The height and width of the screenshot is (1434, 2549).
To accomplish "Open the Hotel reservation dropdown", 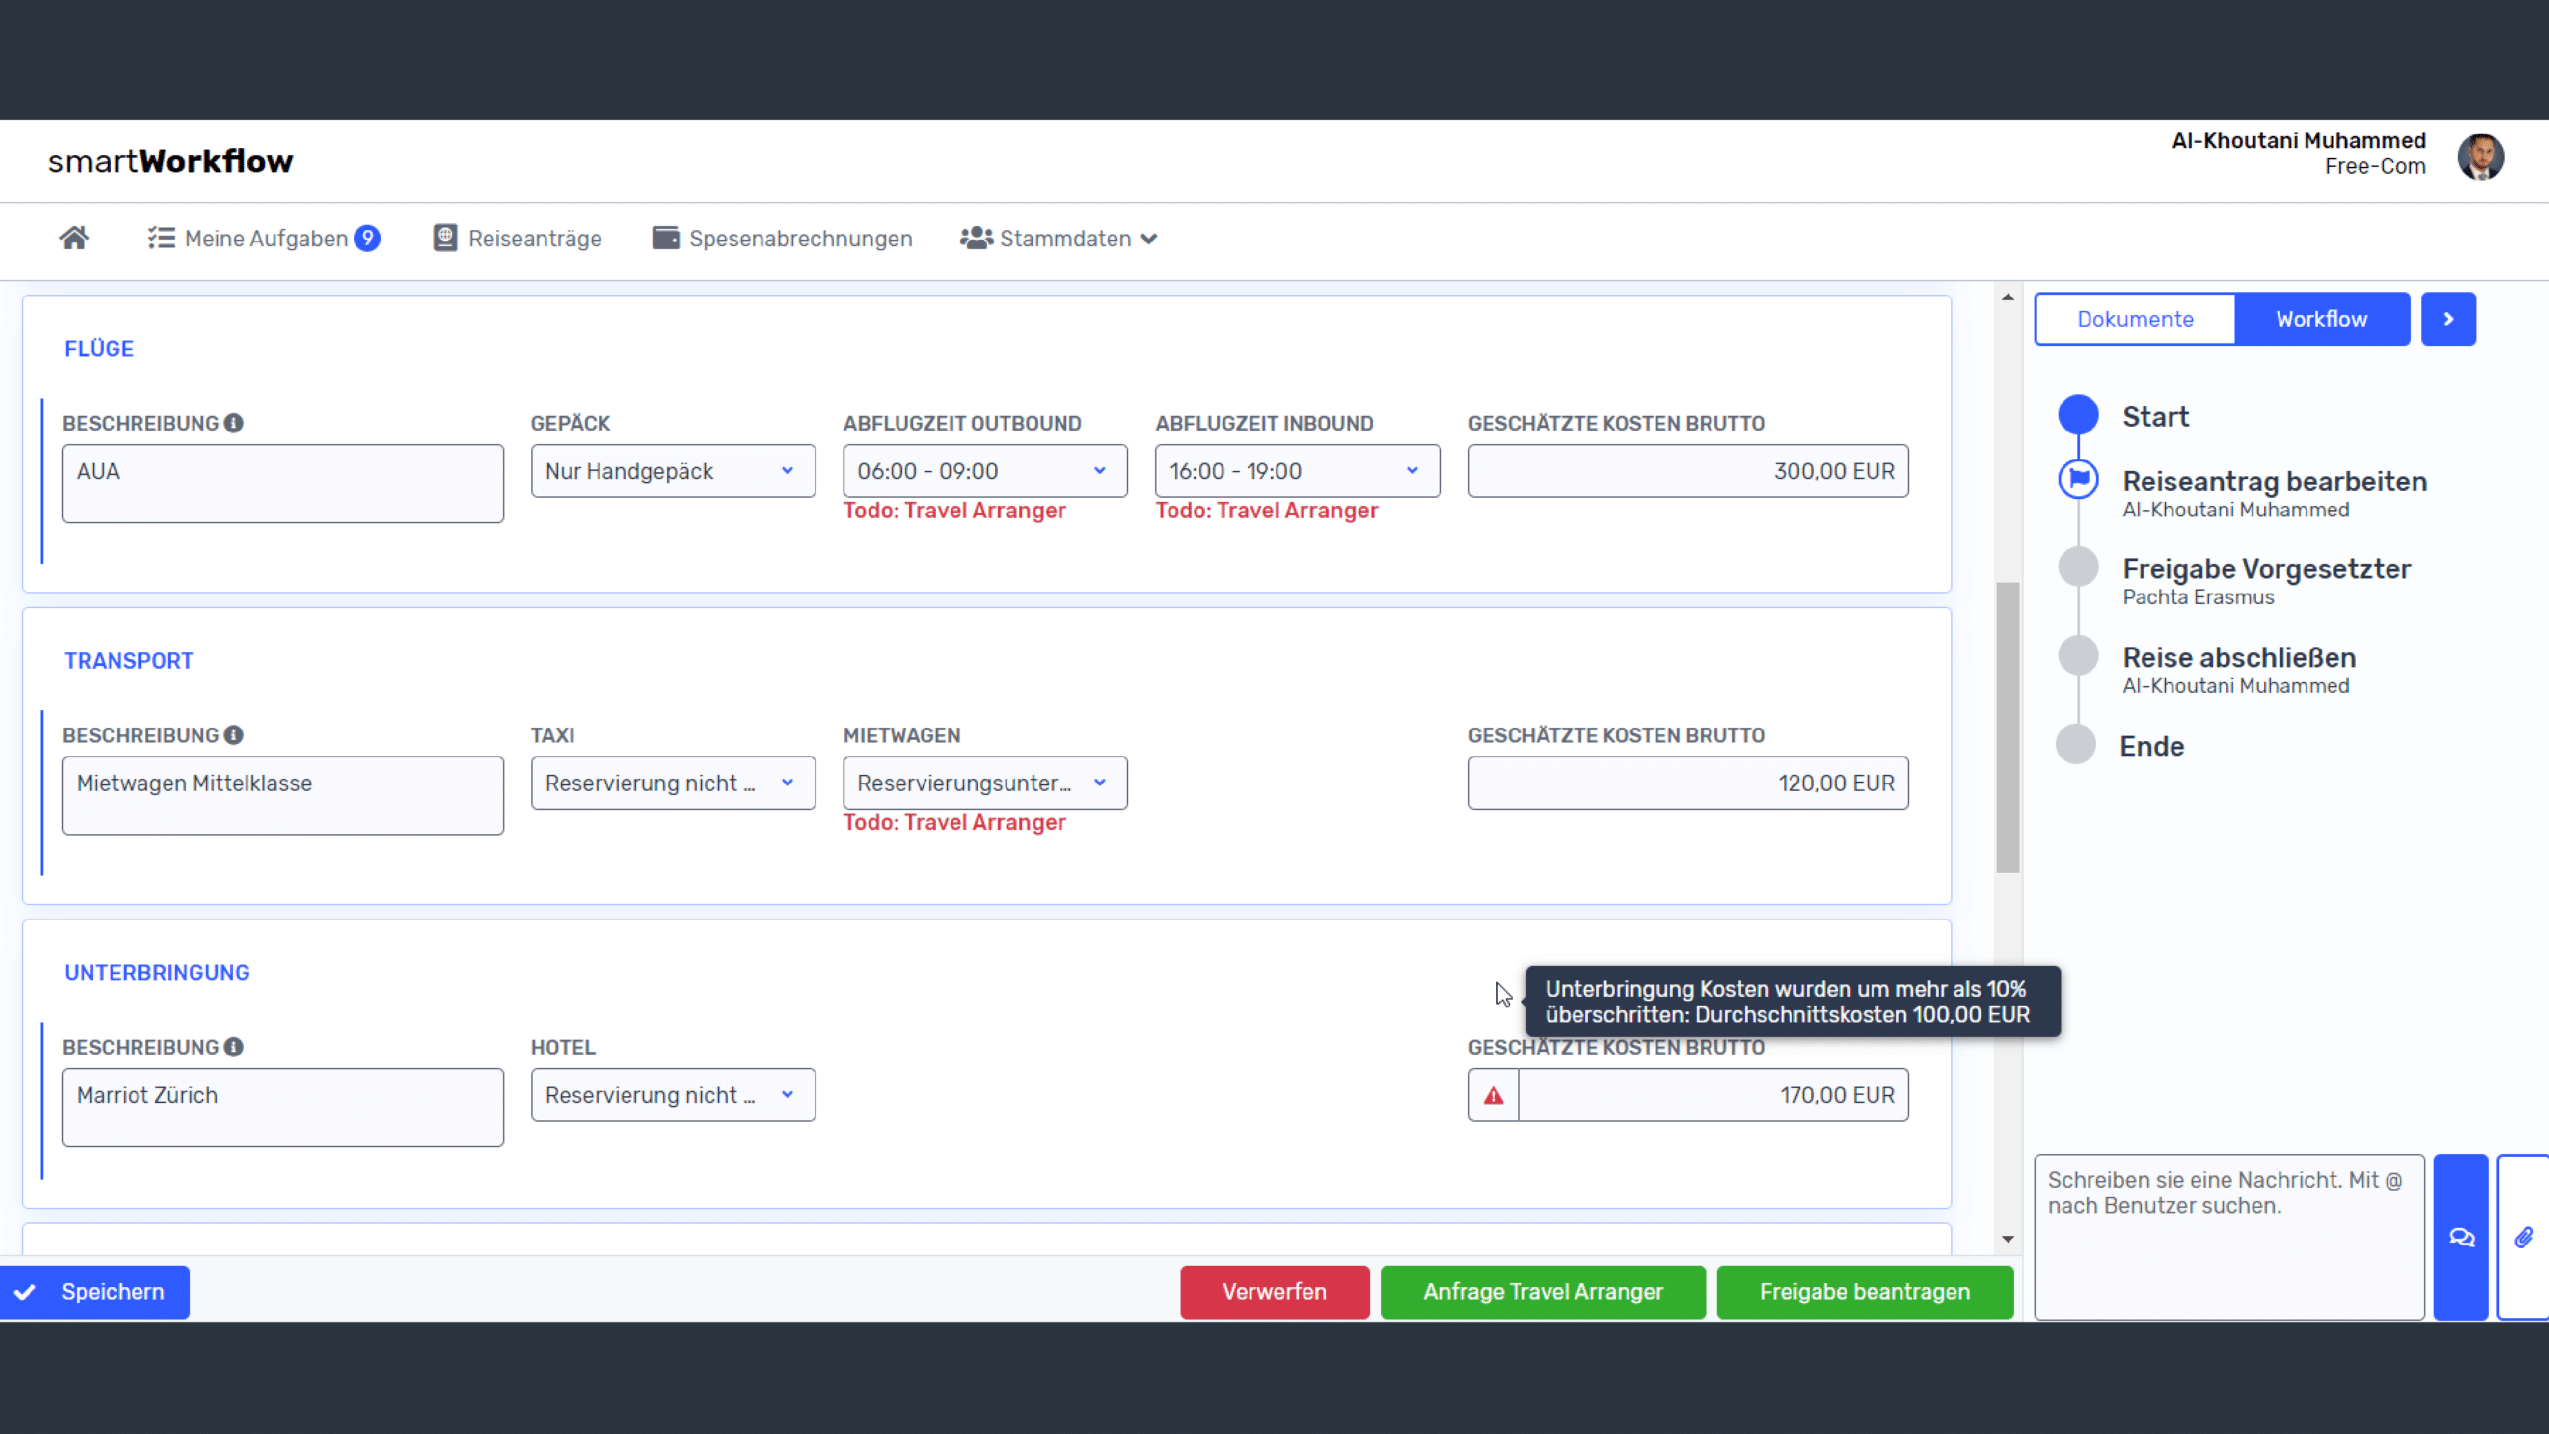I will (x=673, y=1095).
